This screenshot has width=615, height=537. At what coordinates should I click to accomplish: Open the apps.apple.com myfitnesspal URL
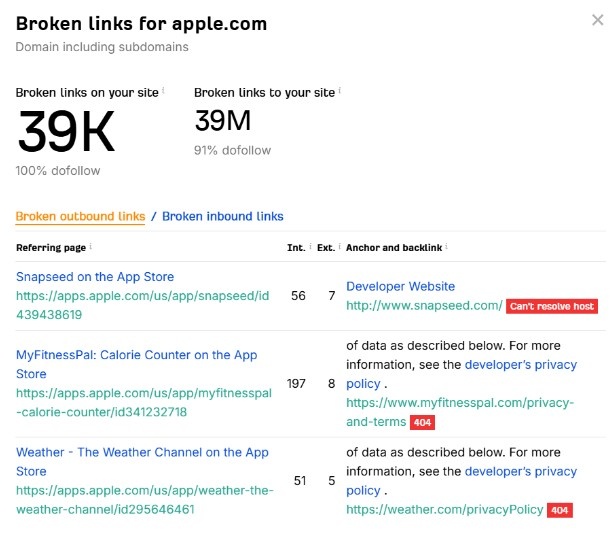pos(144,402)
